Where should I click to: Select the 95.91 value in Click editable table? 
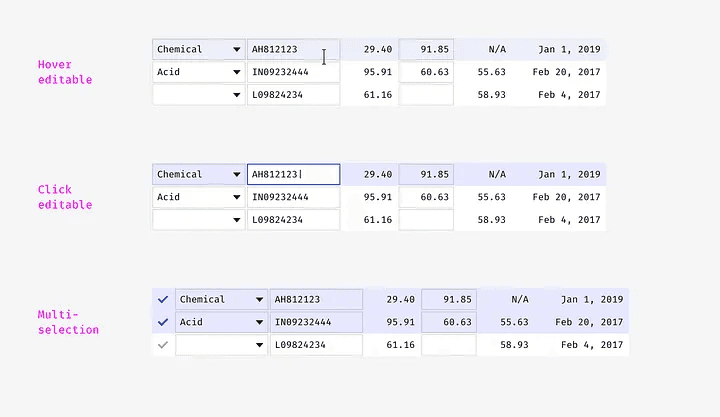point(378,197)
